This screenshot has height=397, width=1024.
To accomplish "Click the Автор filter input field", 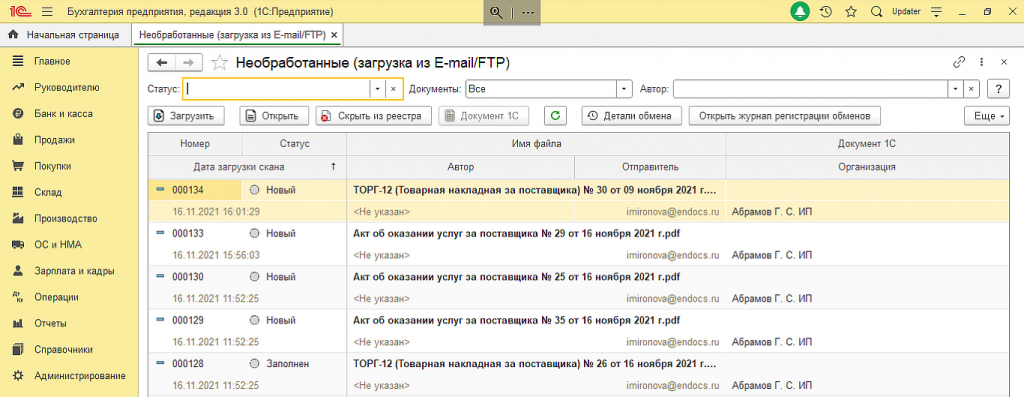I will [x=810, y=89].
